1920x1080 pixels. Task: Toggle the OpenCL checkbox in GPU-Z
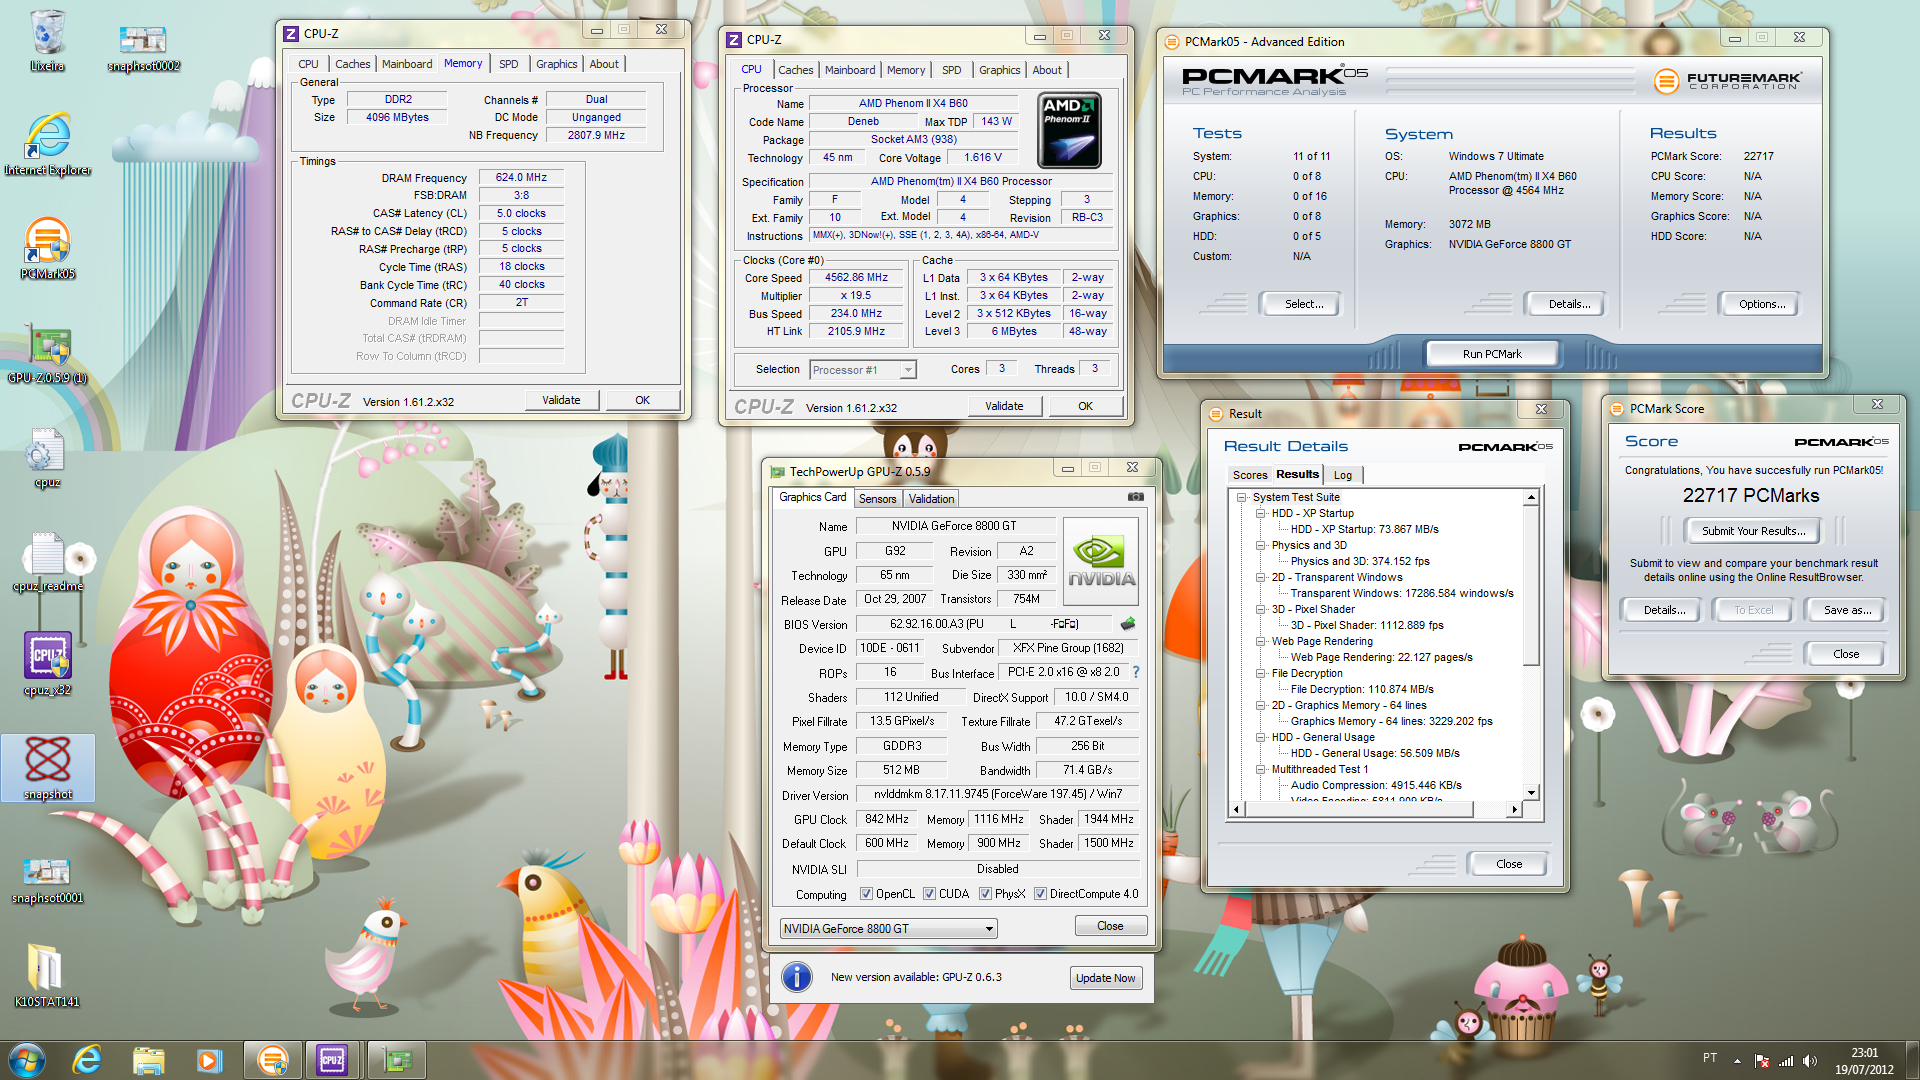(866, 894)
